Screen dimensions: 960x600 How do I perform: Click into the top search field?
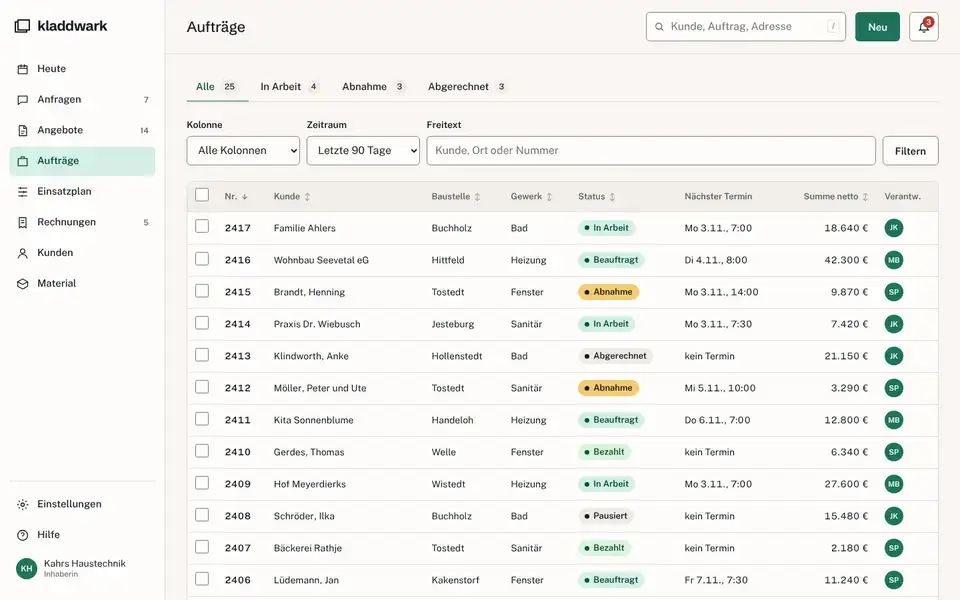tap(746, 27)
